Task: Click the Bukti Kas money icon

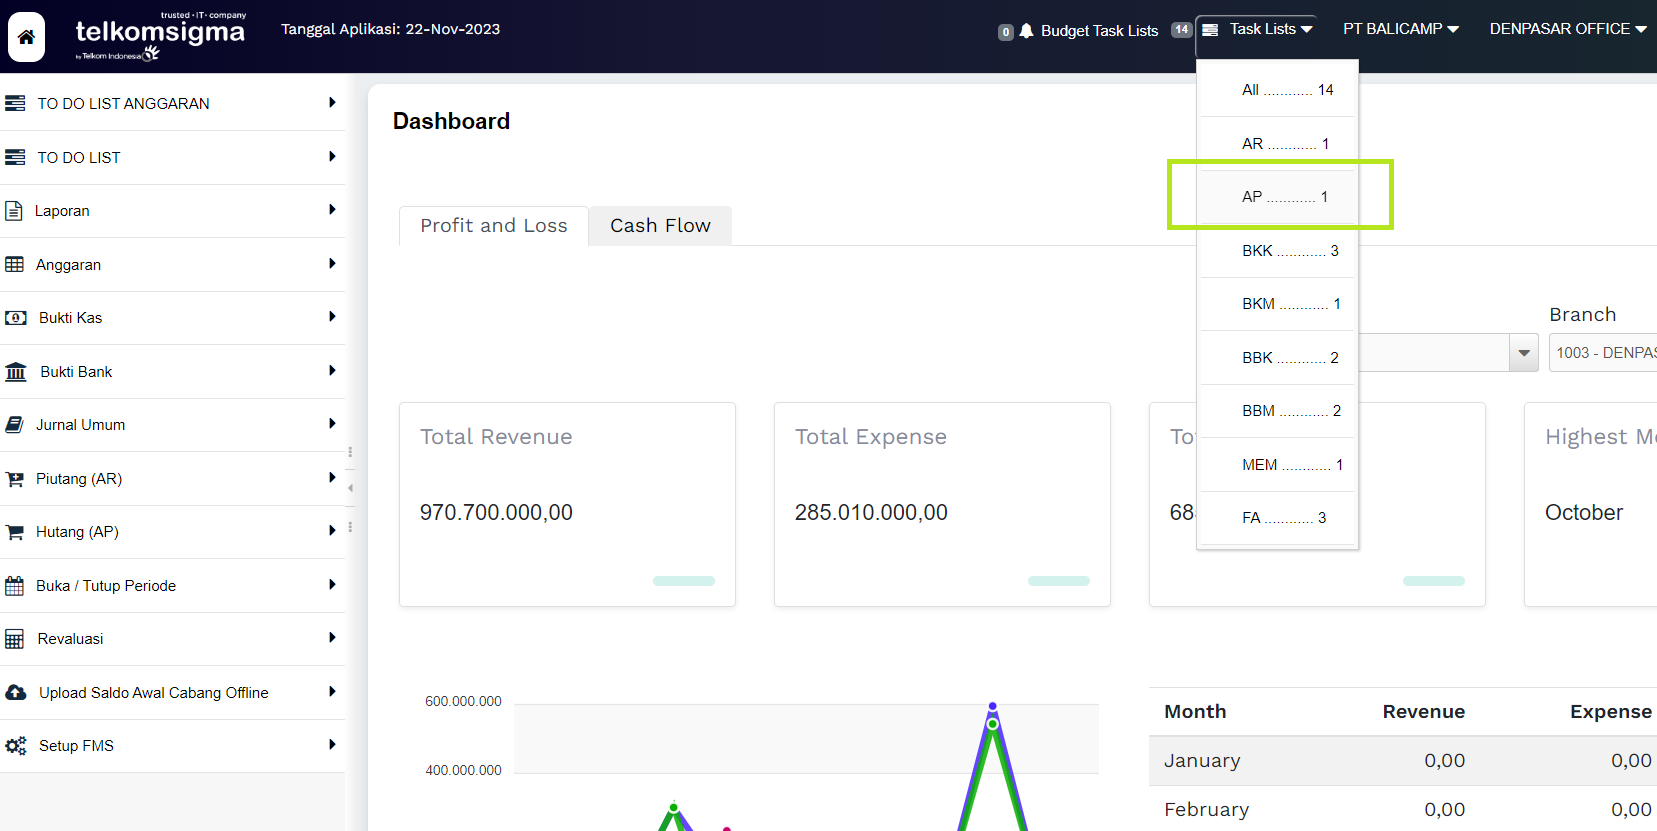Action: pyautogui.click(x=16, y=318)
